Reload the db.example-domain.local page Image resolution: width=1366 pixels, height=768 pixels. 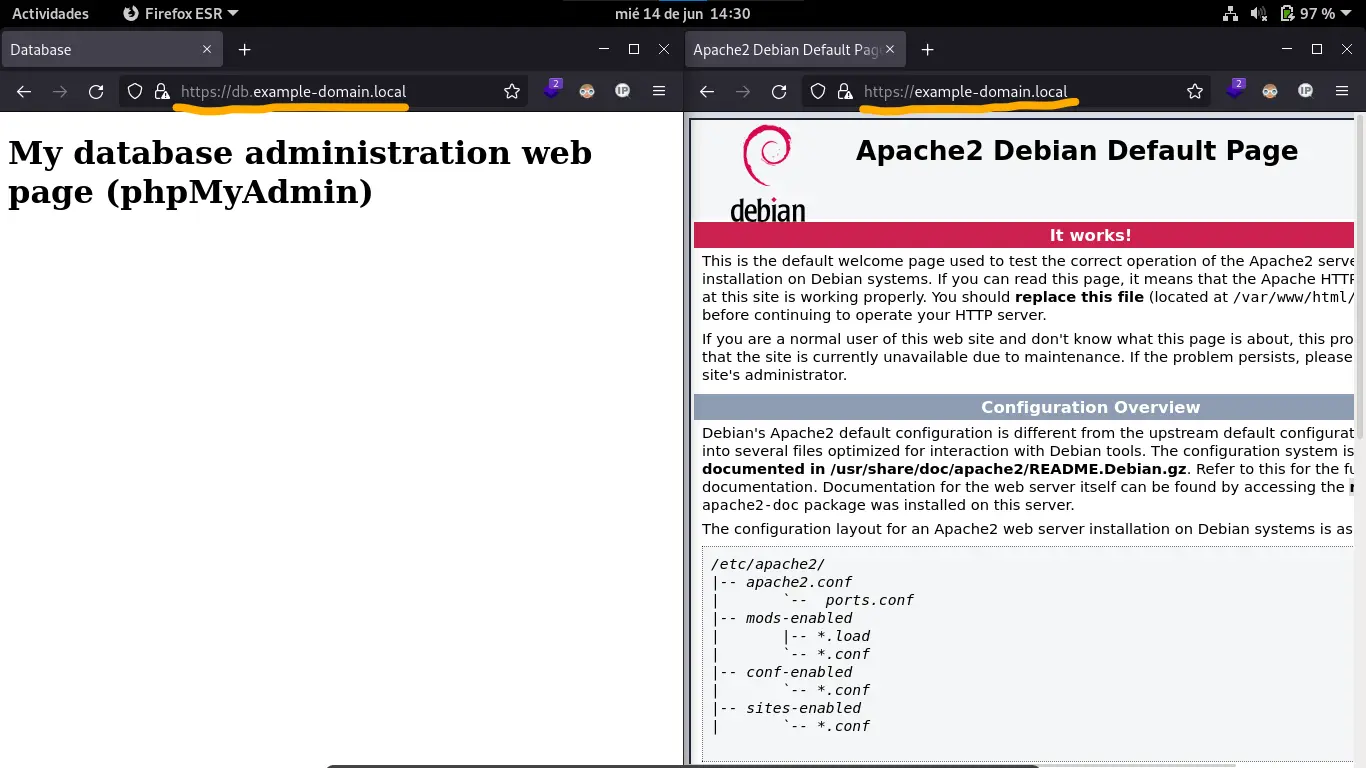(96, 91)
